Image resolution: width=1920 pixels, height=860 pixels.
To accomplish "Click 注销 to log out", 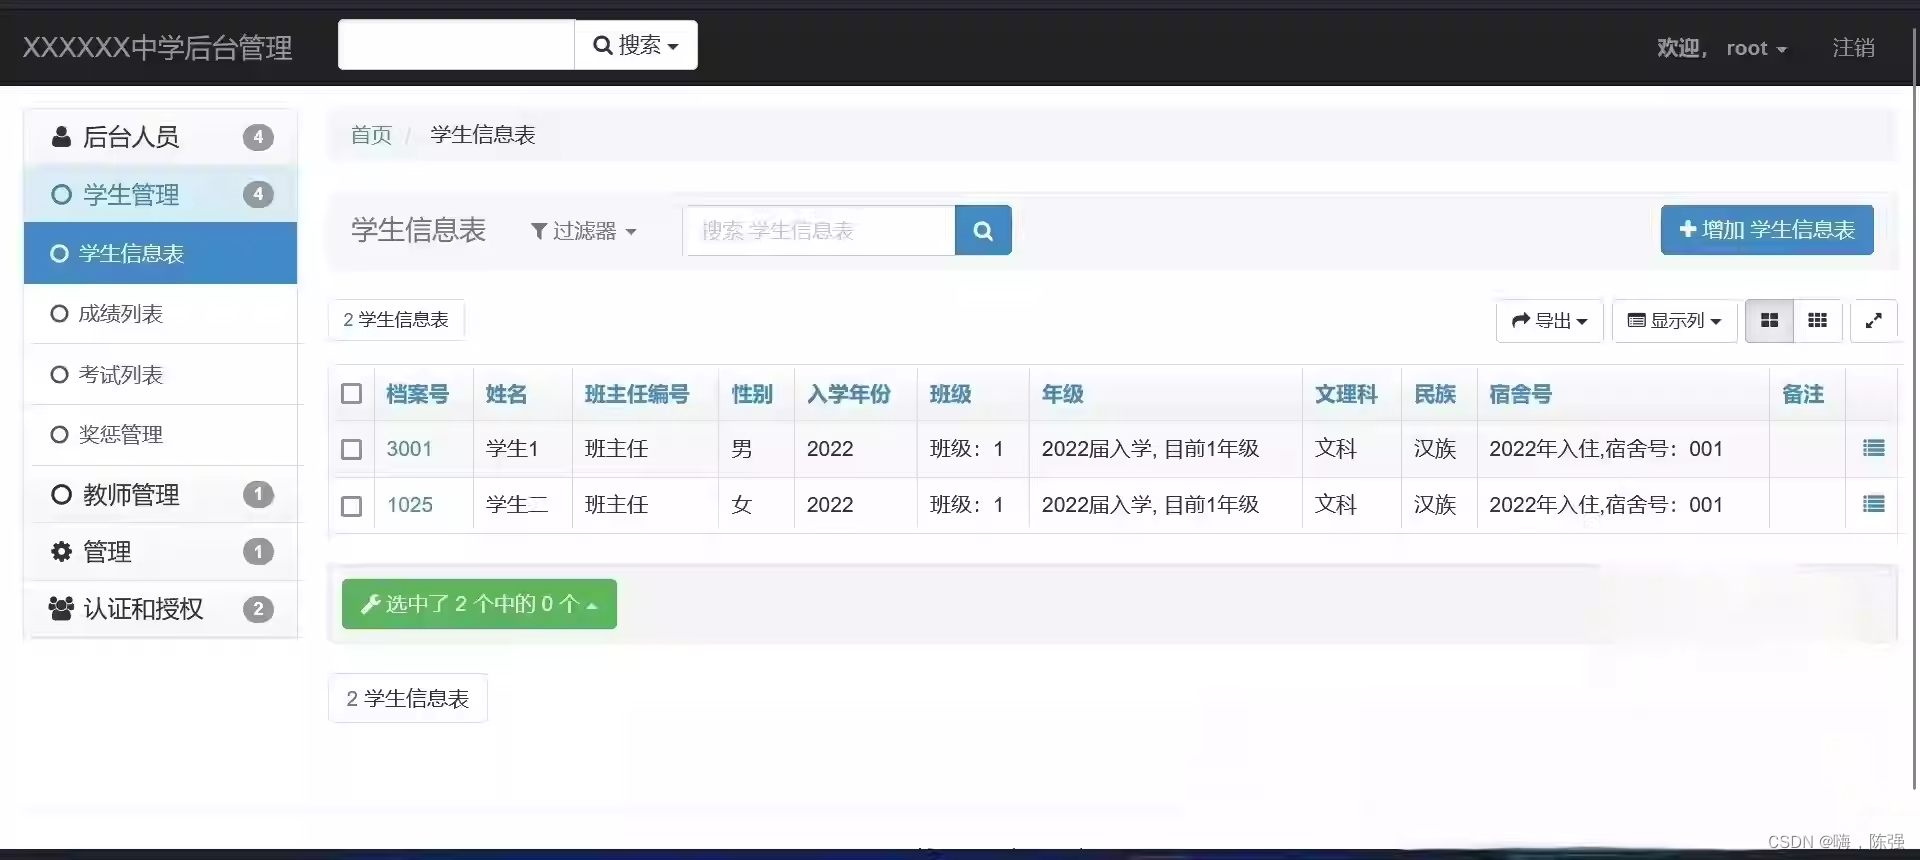I will click(1853, 48).
